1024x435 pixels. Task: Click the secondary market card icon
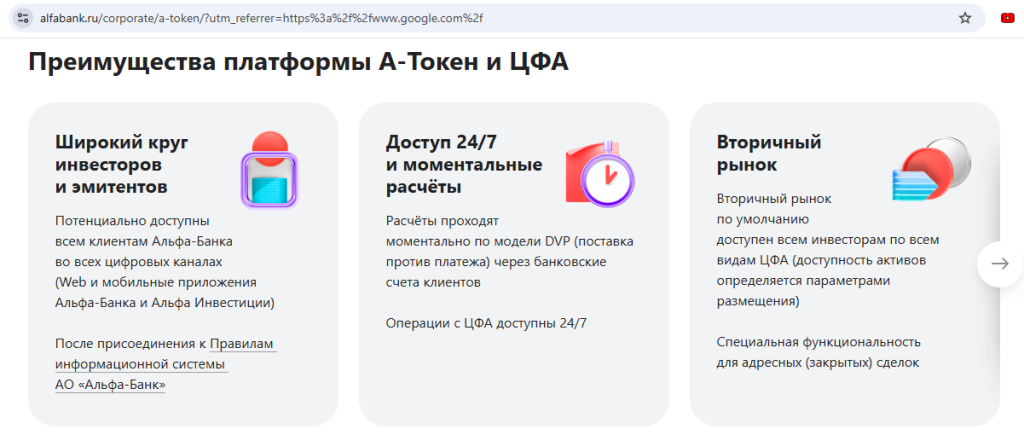coord(932,170)
